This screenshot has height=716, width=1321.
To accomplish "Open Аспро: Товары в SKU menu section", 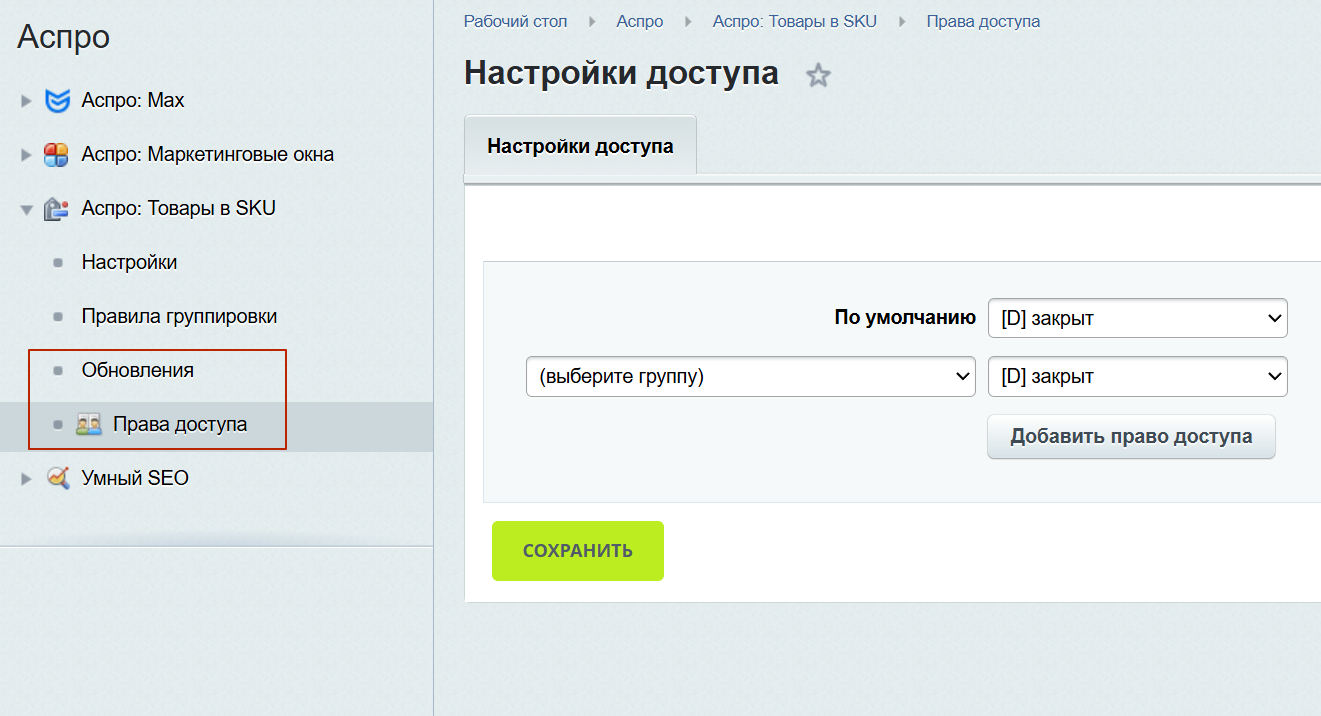I will pyautogui.click(x=179, y=208).
